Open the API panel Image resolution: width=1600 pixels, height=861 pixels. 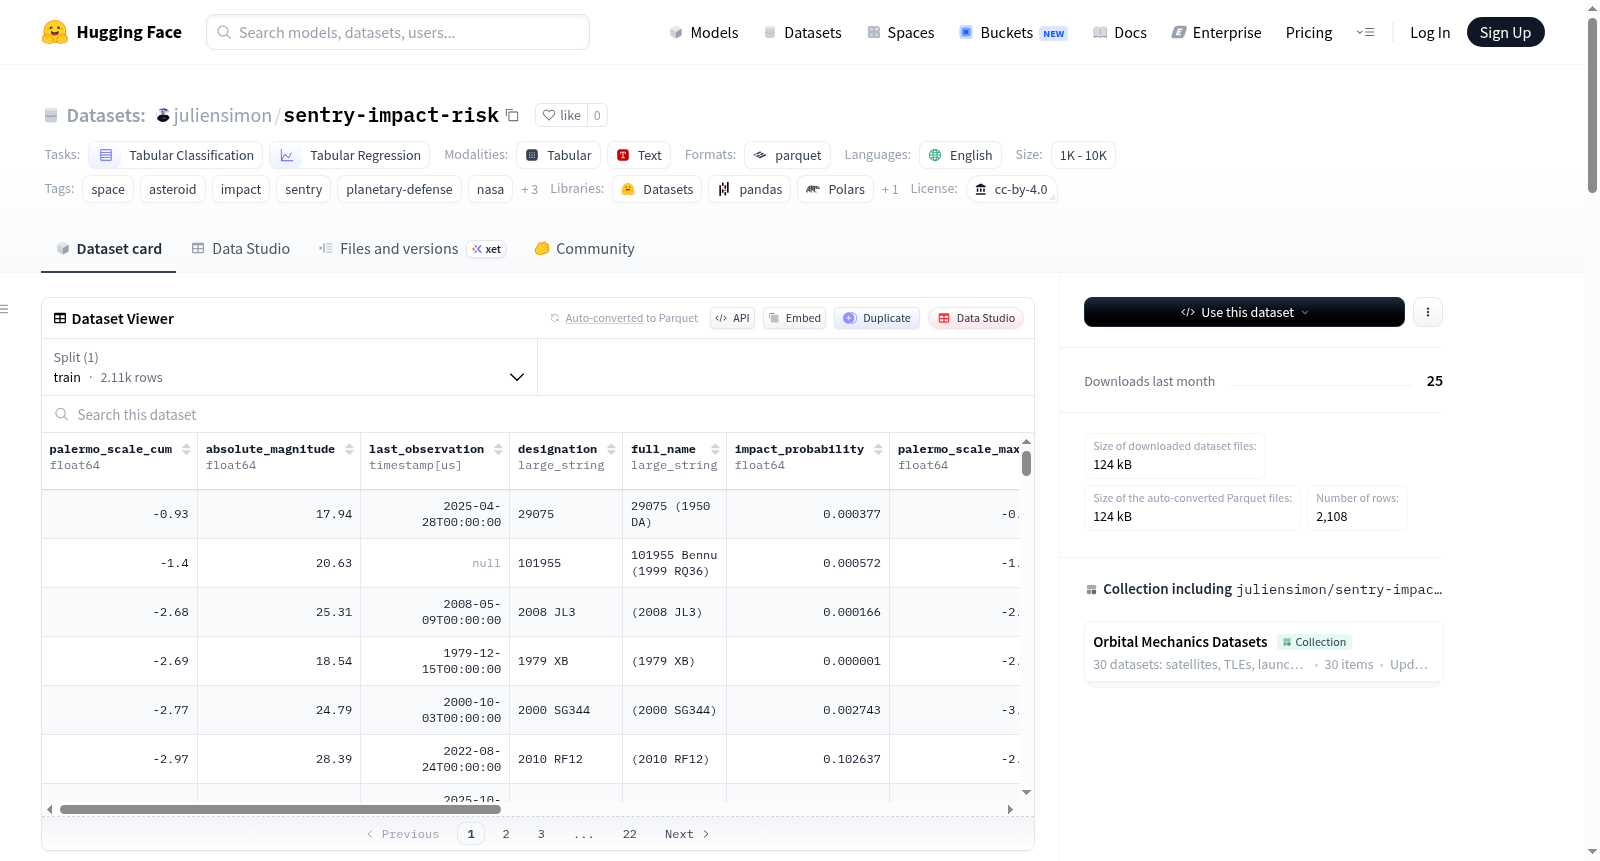(732, 318)
